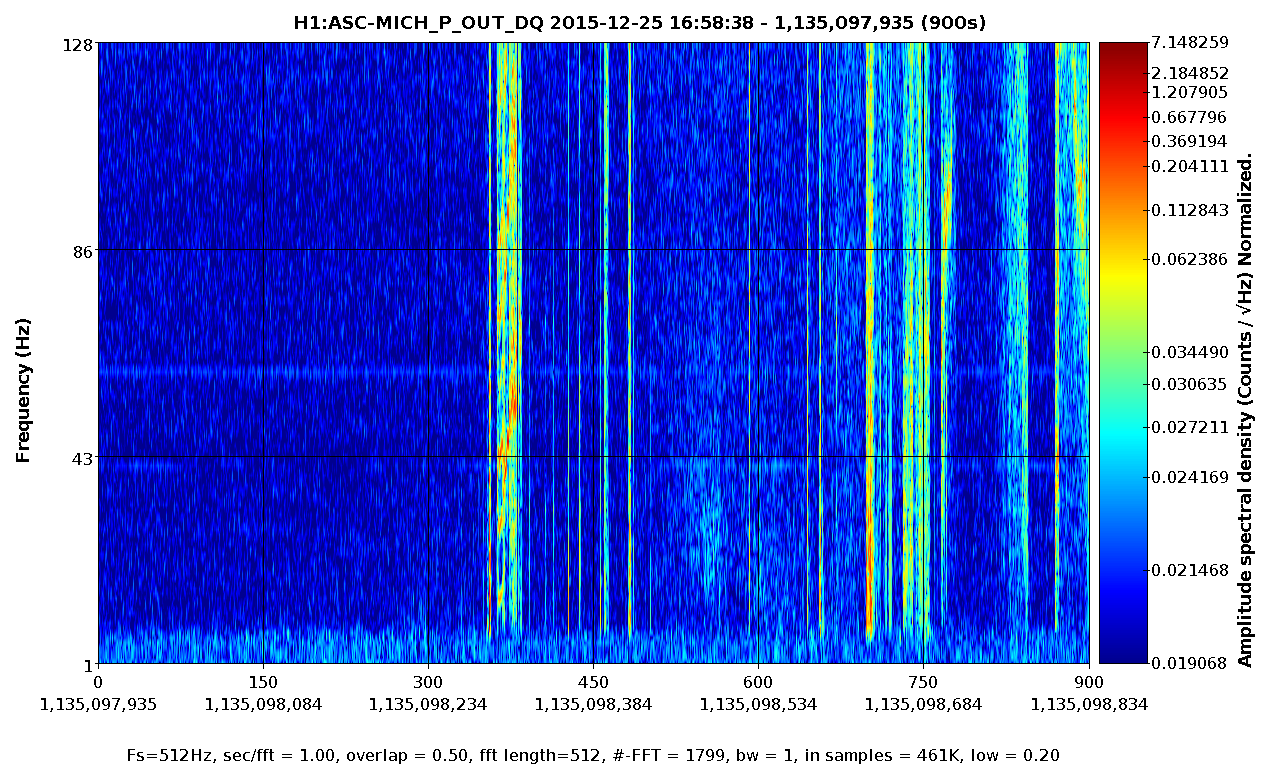Click the time tick label 600

tap(758, 682)
